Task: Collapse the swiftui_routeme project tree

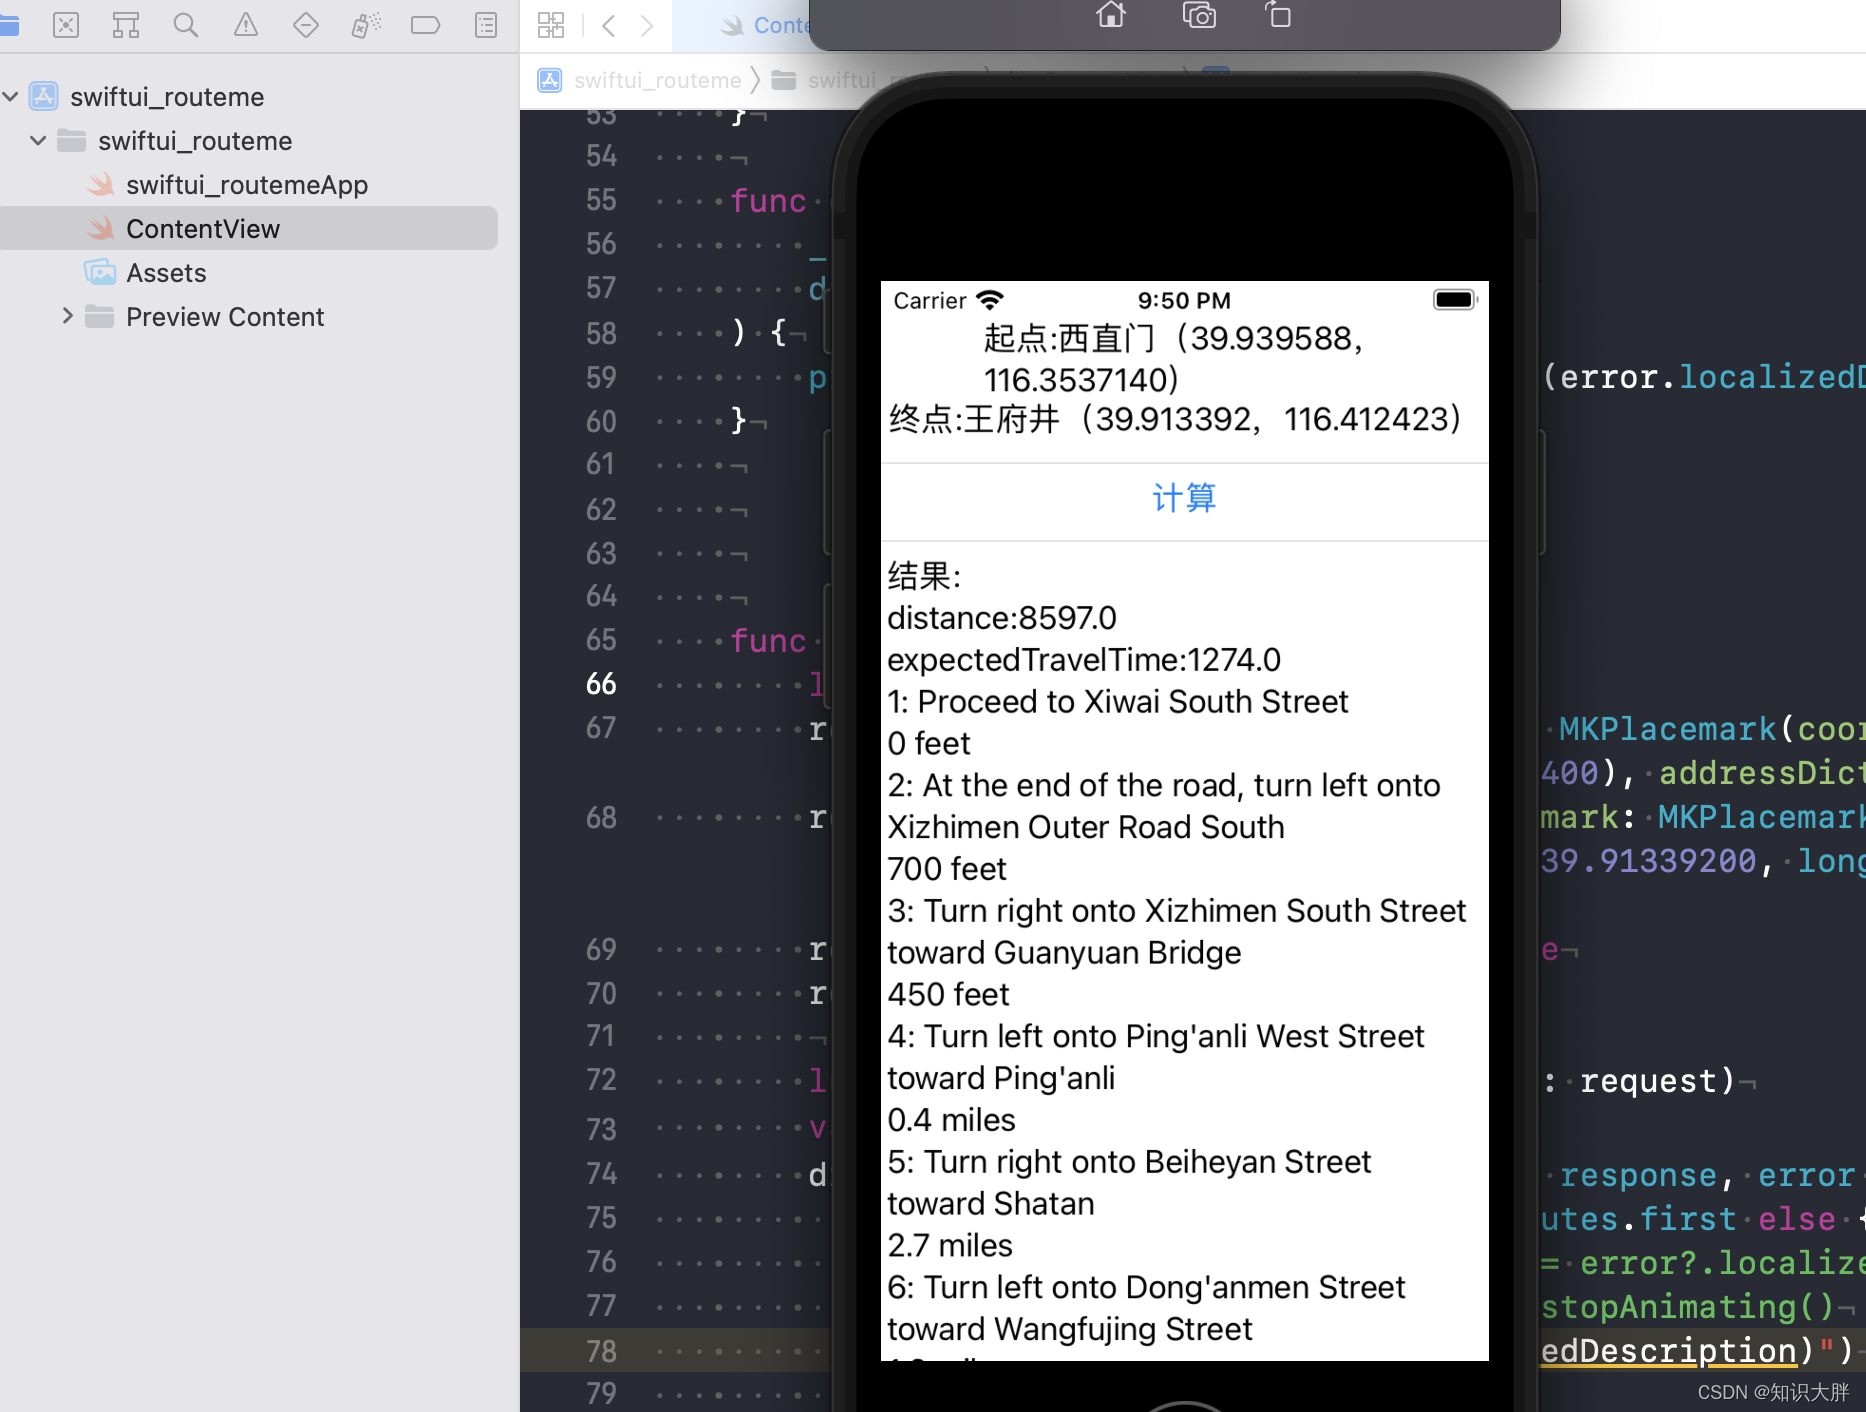Action: coord(11,96)
